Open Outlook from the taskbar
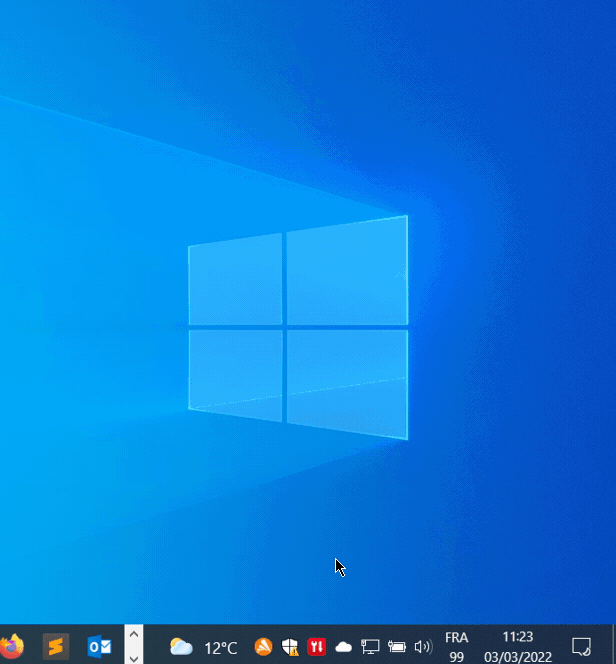The width and height of the screenshot is (616, 664). pos(99,646)
